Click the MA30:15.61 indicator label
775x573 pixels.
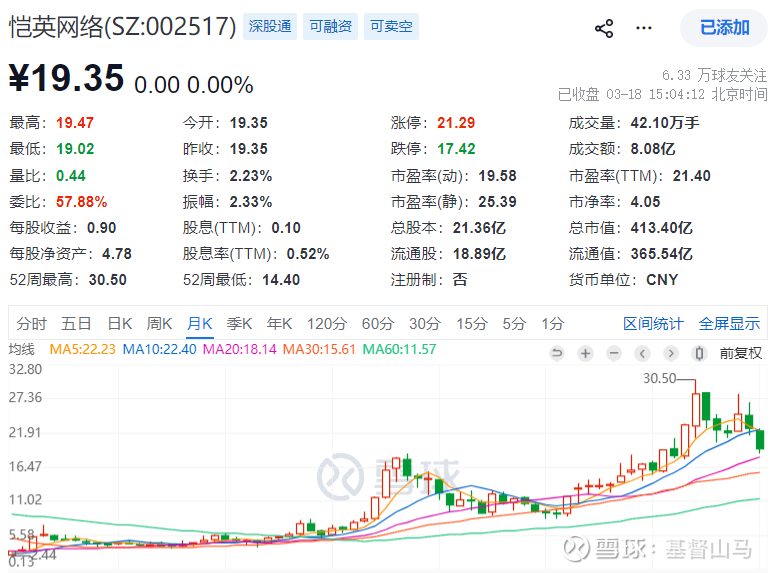pyautogui.click(x=319, y=350)
